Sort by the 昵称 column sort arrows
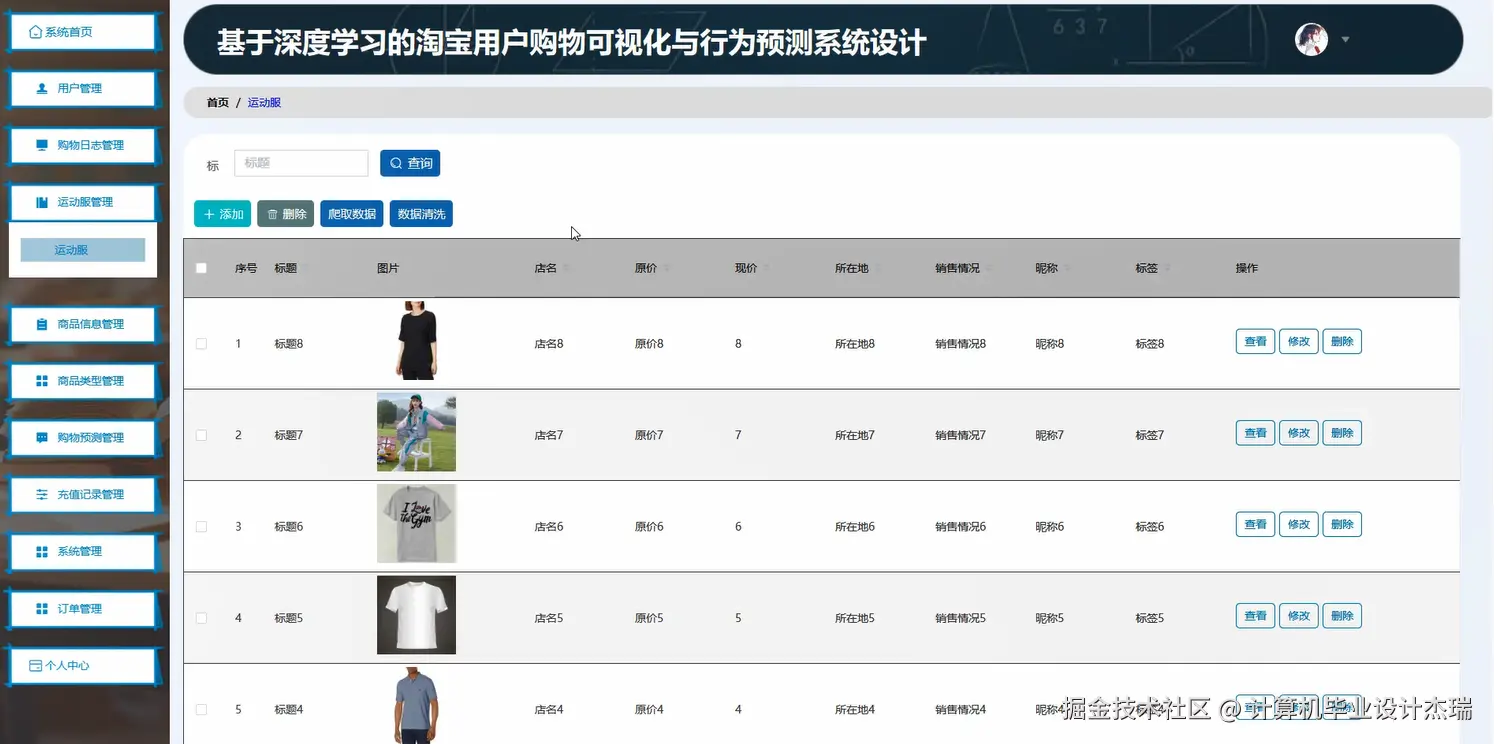This screenshot has width=1494, height=744. point(1067,268)
